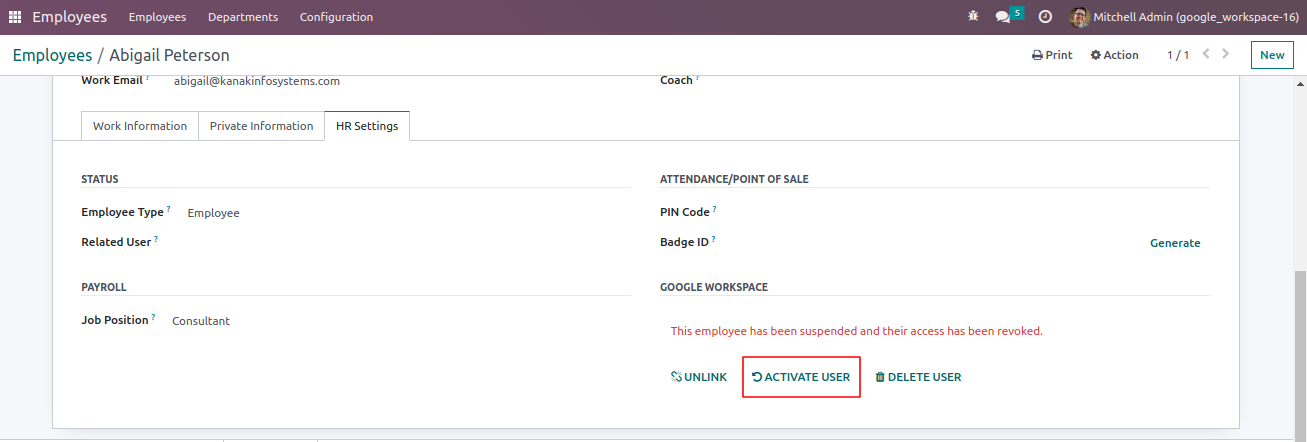Viewport: 1307px width, 442px height.
Task: Select the HR Settings tab
Action: point(367,126)
